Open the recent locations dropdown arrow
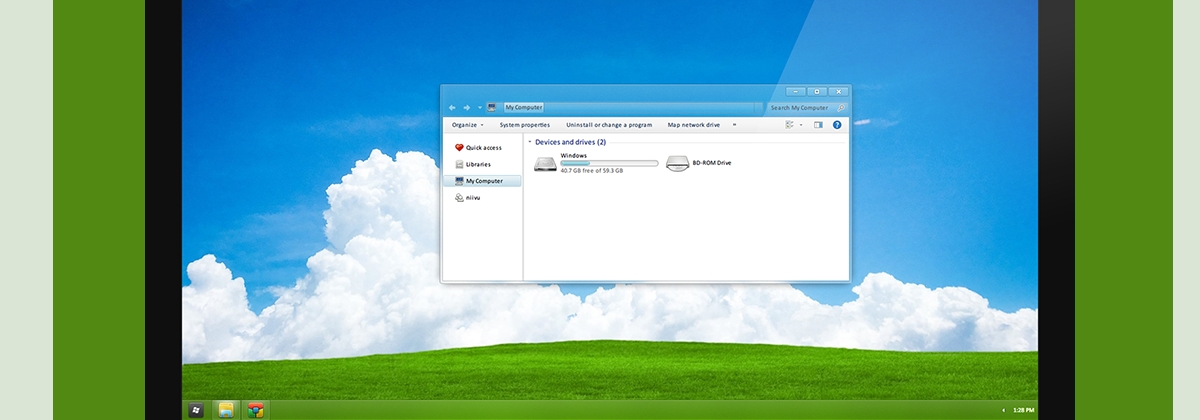Image resolution: width=1200 pixels, height=420 pixels. 479,107
